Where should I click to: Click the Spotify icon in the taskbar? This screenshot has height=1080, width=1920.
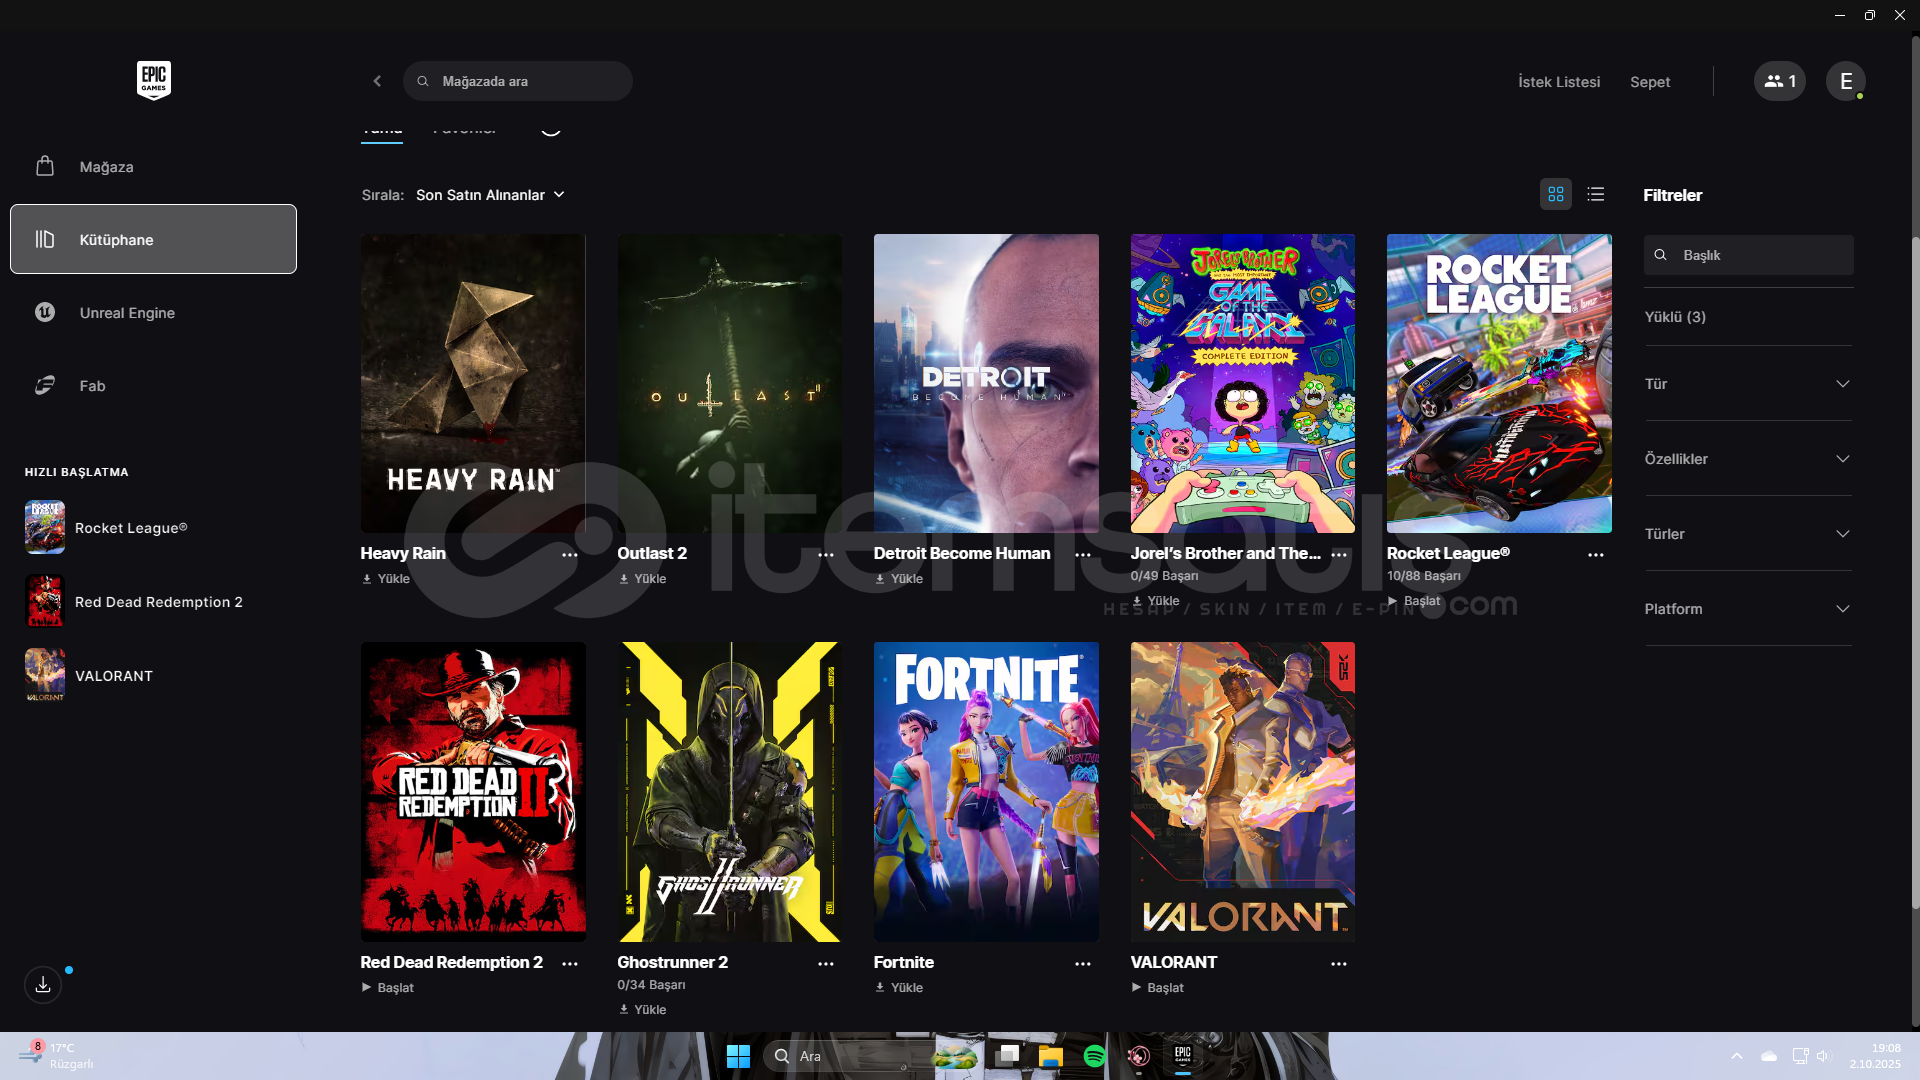[x=1094, y=1056]
